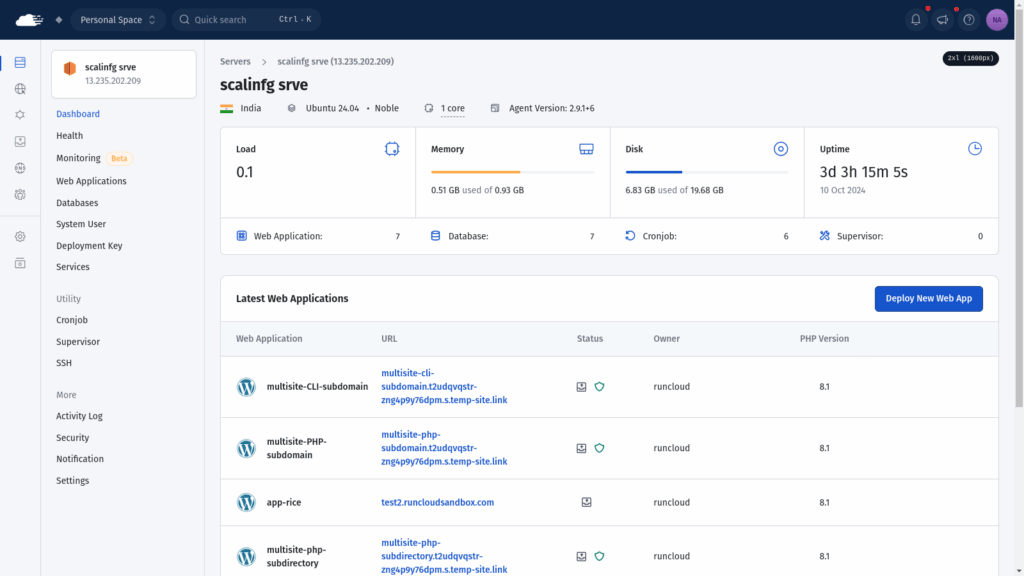Click the Load CPU chip icon
Viewport: 1024px width, 576px height.
pos(392,149)
